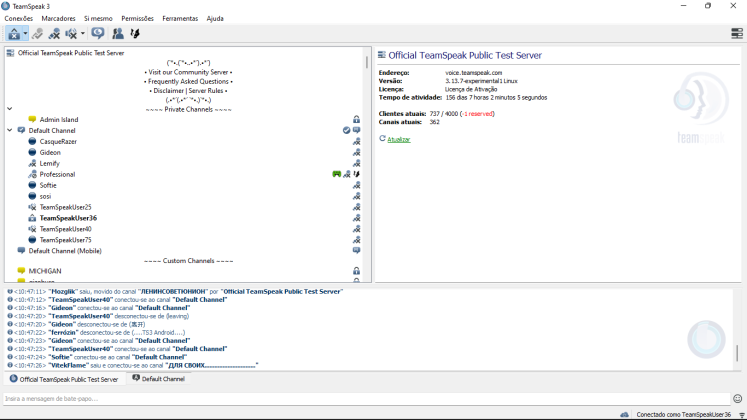Focus the chat message input field
The width and height of the screenshot is (747, 420).
(x=366, y=399)
